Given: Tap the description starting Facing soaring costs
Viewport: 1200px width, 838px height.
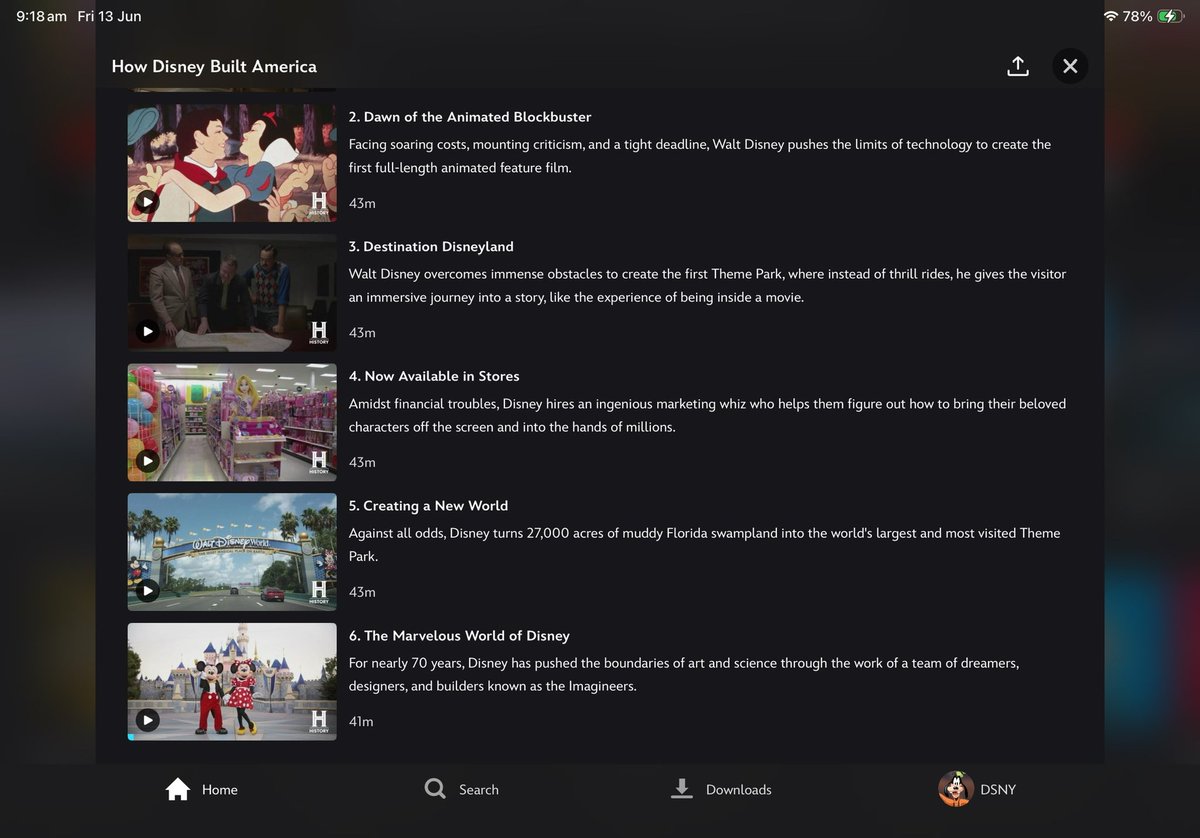Looking at the screenshot, I should point(700,156).
